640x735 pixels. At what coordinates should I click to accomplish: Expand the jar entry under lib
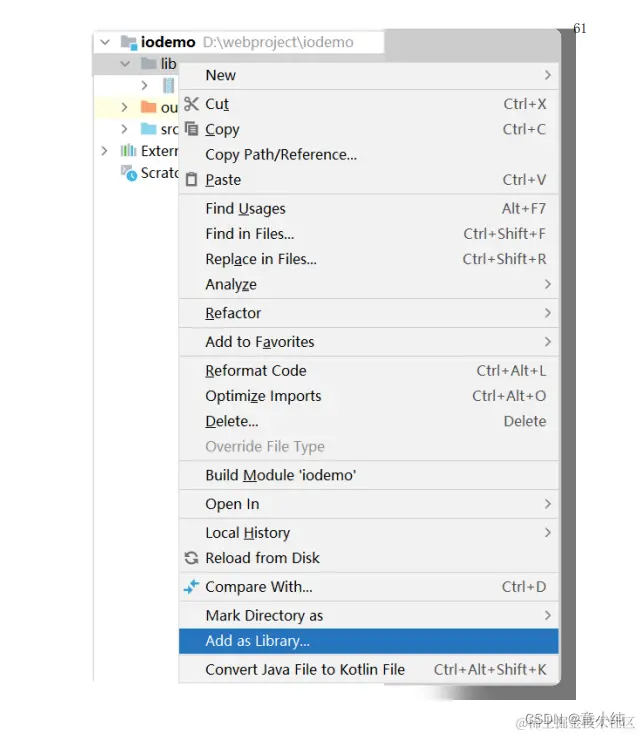tap(144, 85)
